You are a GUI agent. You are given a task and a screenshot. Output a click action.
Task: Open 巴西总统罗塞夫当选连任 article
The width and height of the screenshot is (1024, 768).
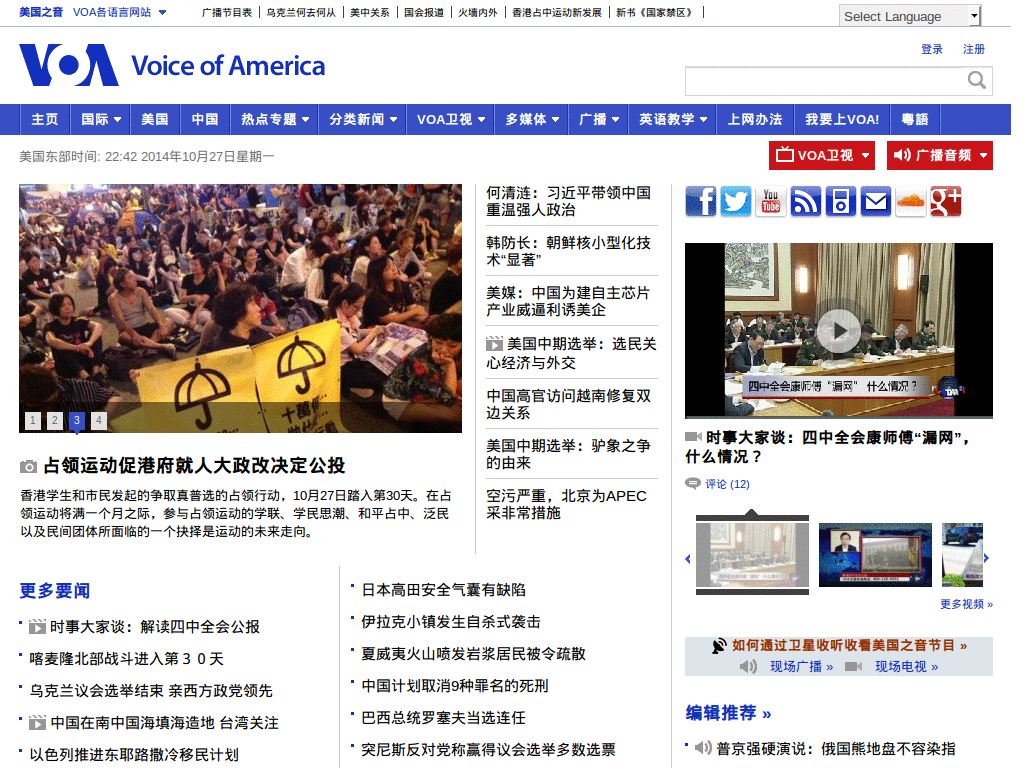point(443,718)
